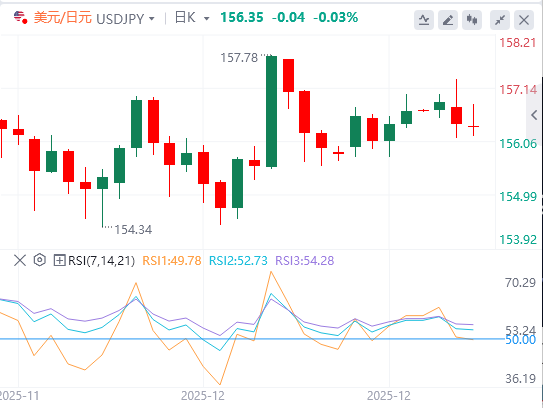Toggle the RSI2 cyan line label

(238, 260)
